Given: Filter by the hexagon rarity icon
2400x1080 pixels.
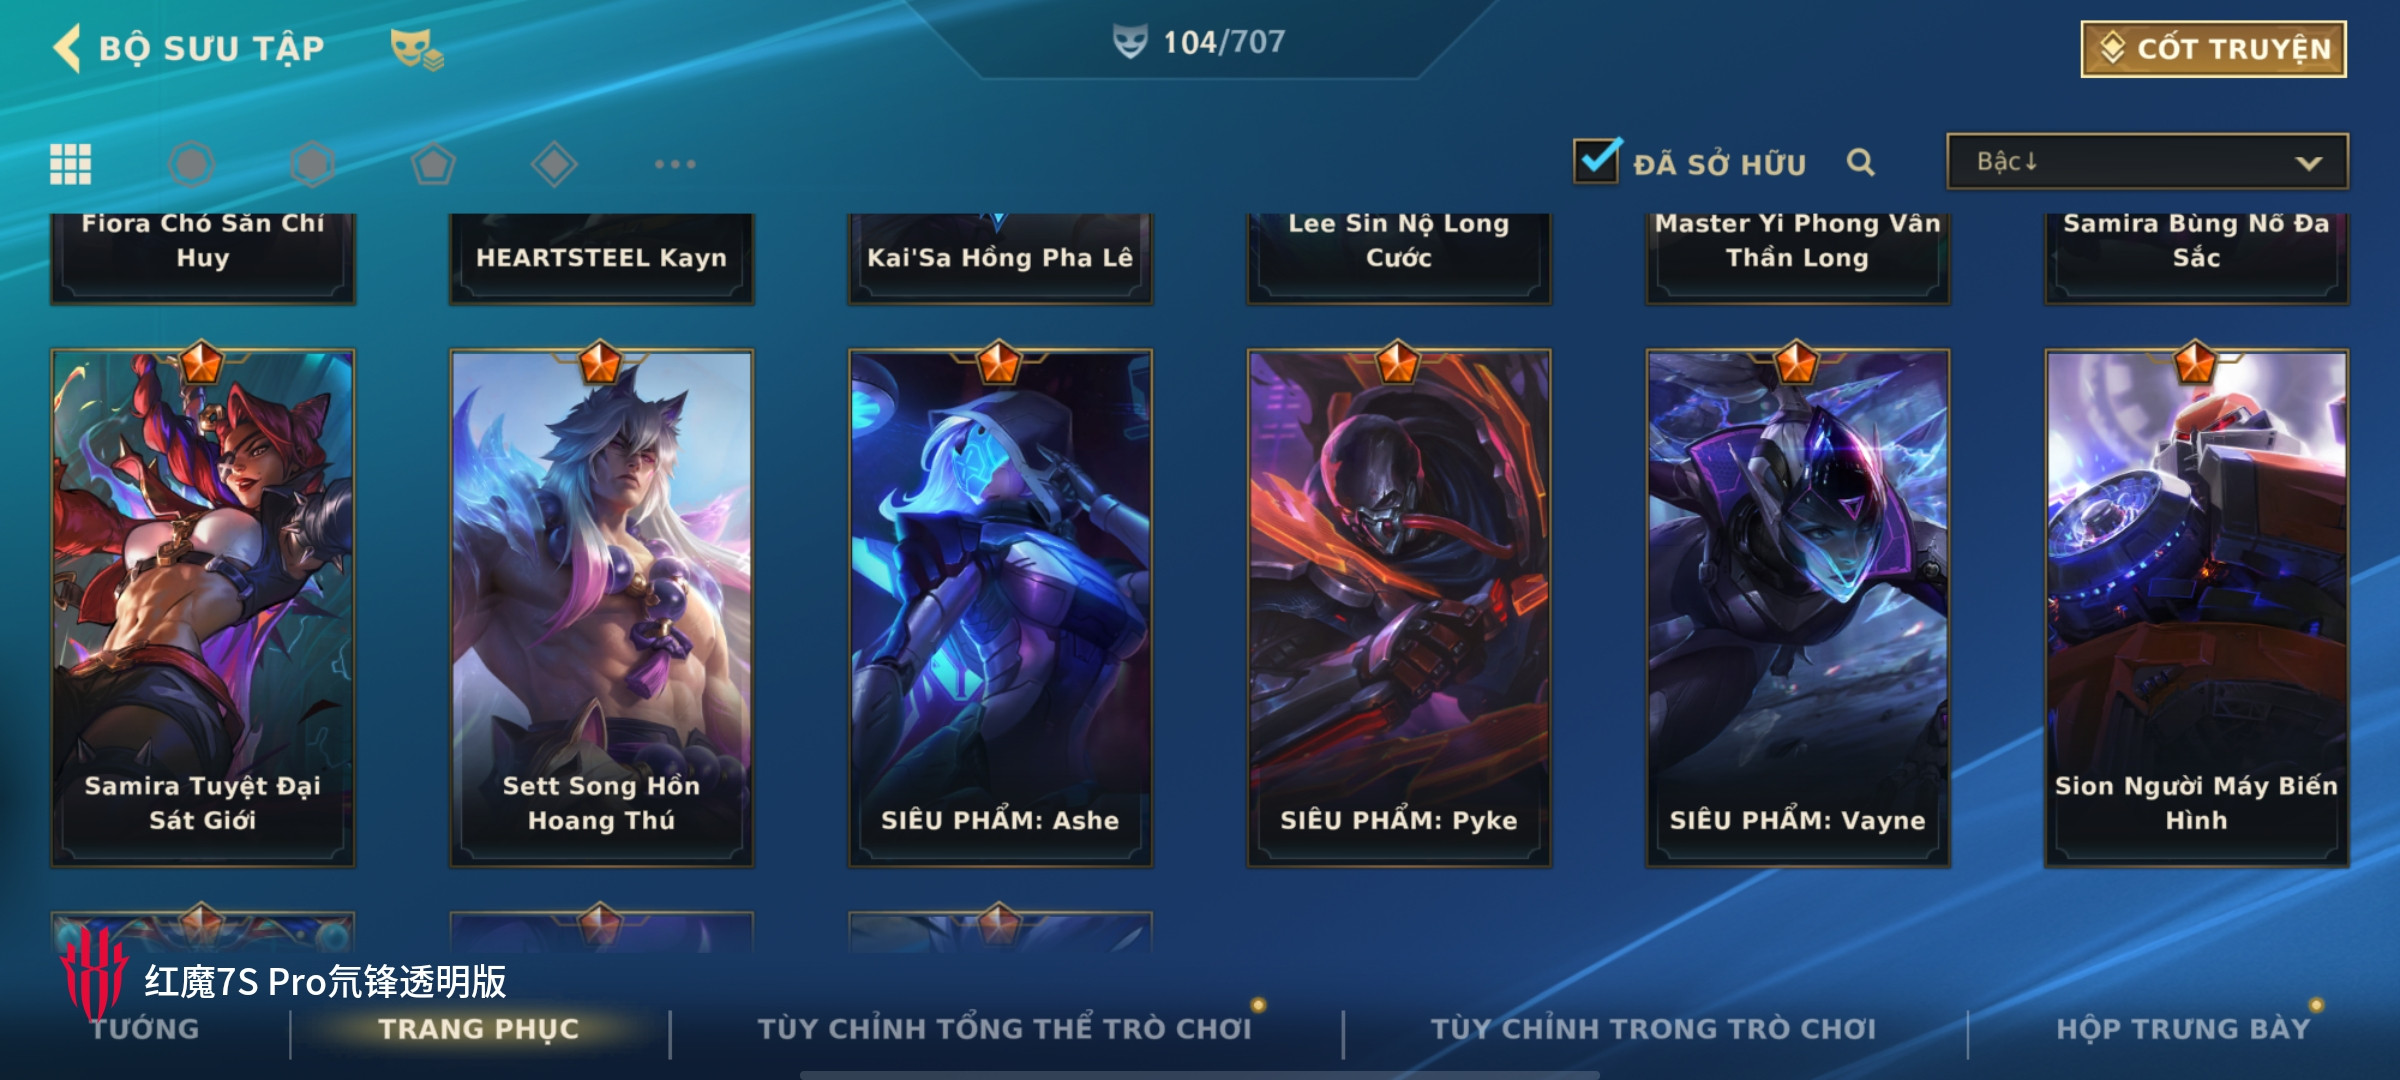Looking at the screenshot, I should pyautogui.click(x=312, y=164).
